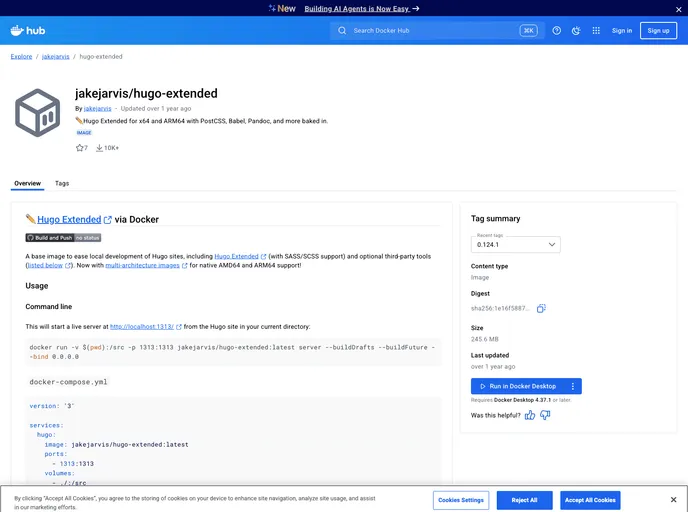Screen dimensions: 688x512
Task: Click the Tag summary heading
Action: click(495, 218)
